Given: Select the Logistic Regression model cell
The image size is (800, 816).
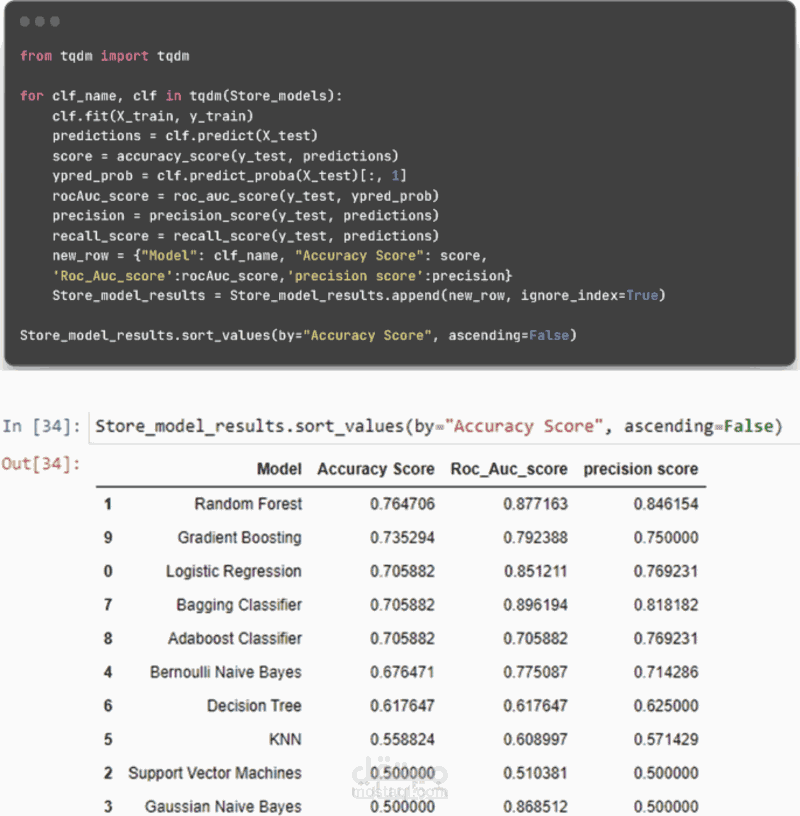Looking at the screenshot, I should pos(233,571).
